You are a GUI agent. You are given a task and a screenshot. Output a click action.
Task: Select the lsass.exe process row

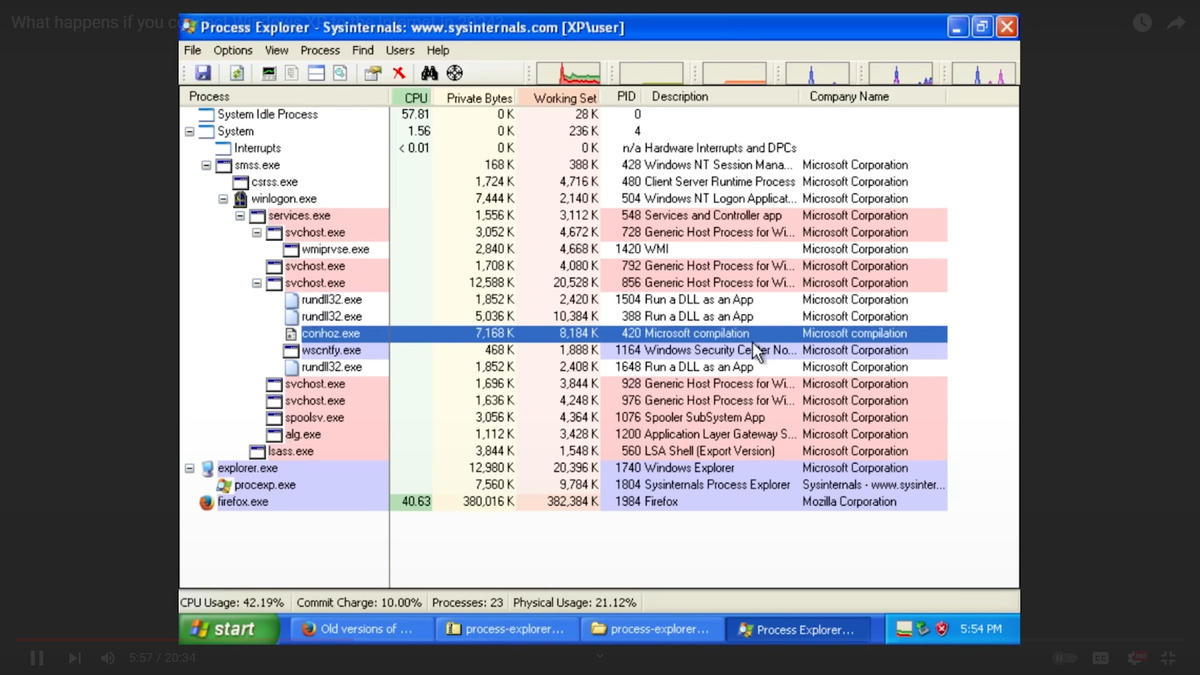click(x=564, y=451)
